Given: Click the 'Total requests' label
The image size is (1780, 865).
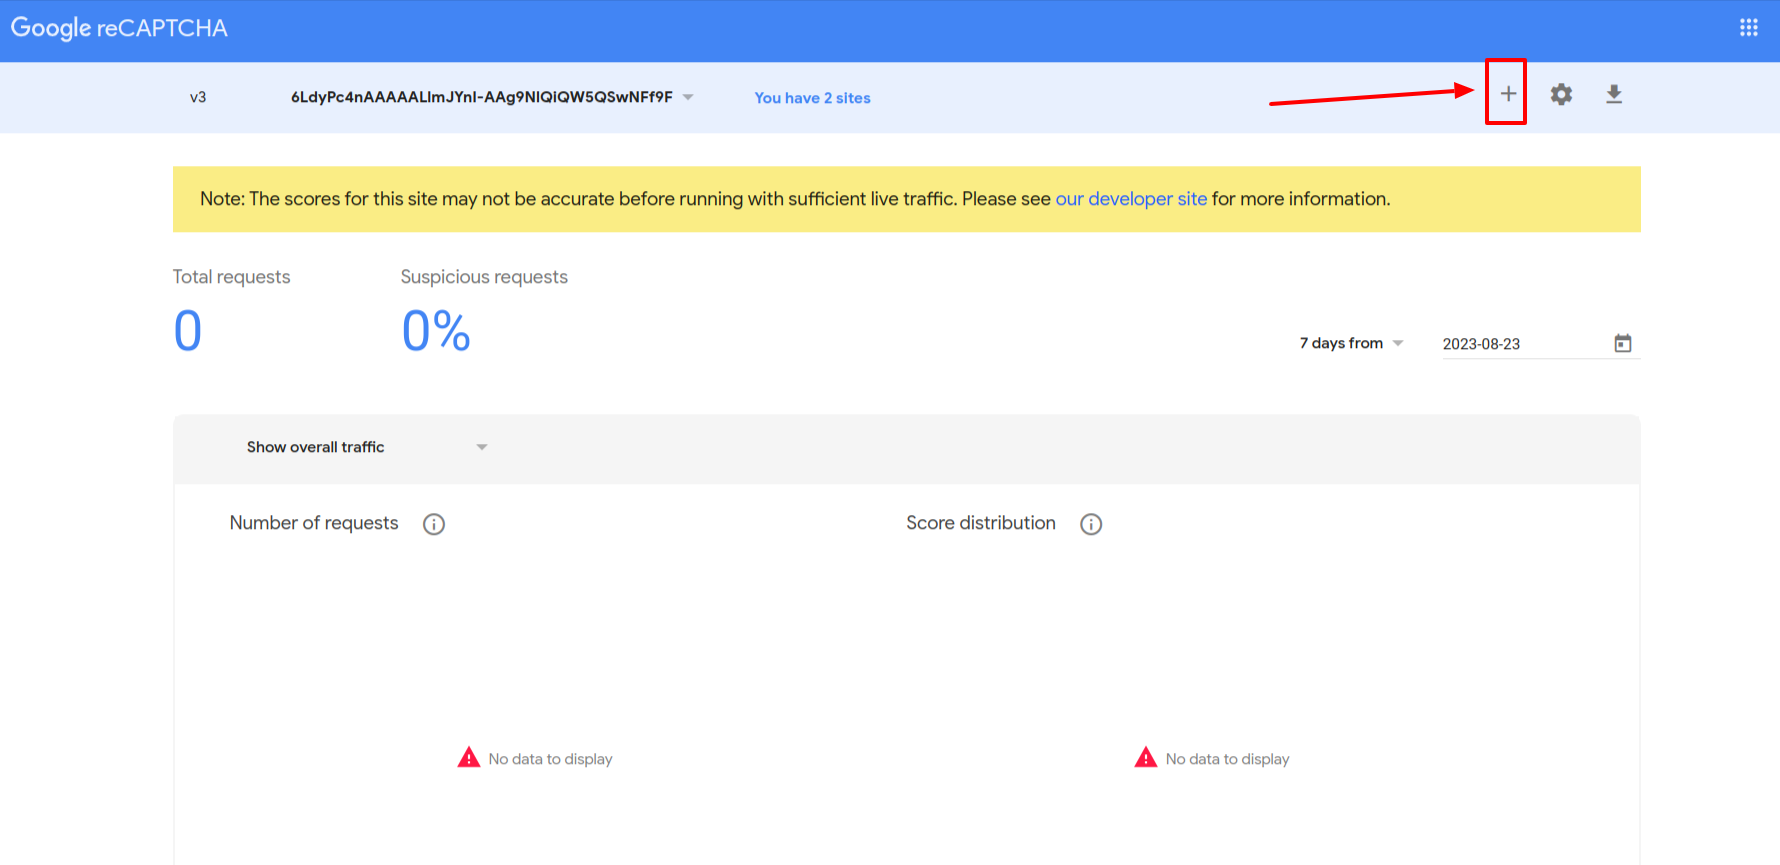Looking at the screenshot, I should click(231, 277).
